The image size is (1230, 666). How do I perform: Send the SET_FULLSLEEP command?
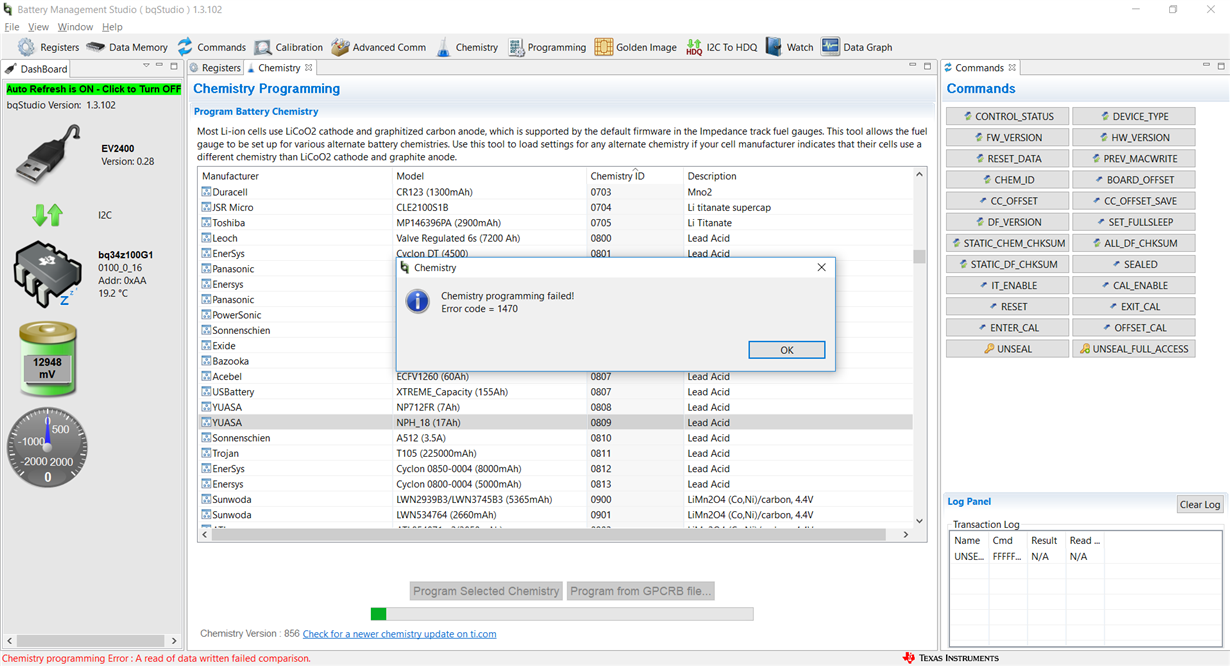coord(1133,222)
